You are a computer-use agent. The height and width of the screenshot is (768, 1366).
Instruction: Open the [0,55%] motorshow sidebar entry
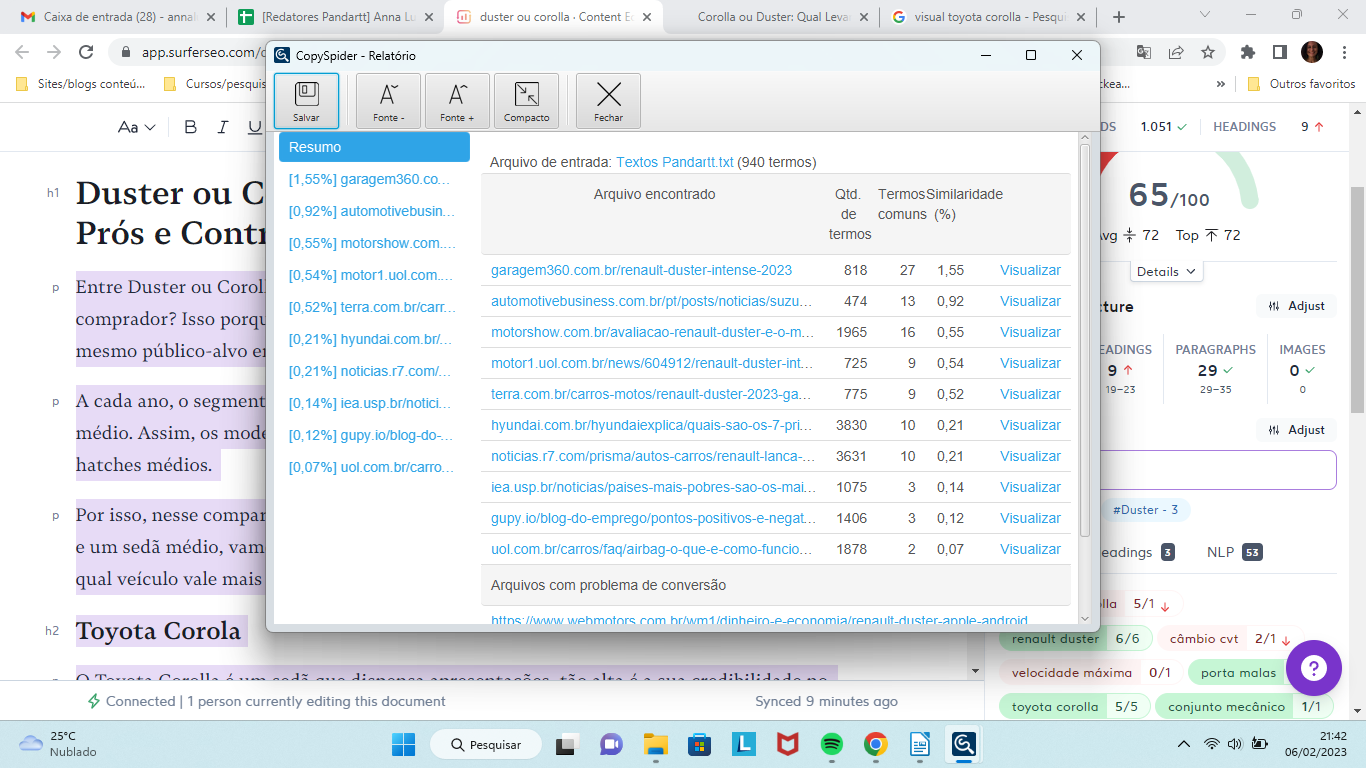pos(371,243)
